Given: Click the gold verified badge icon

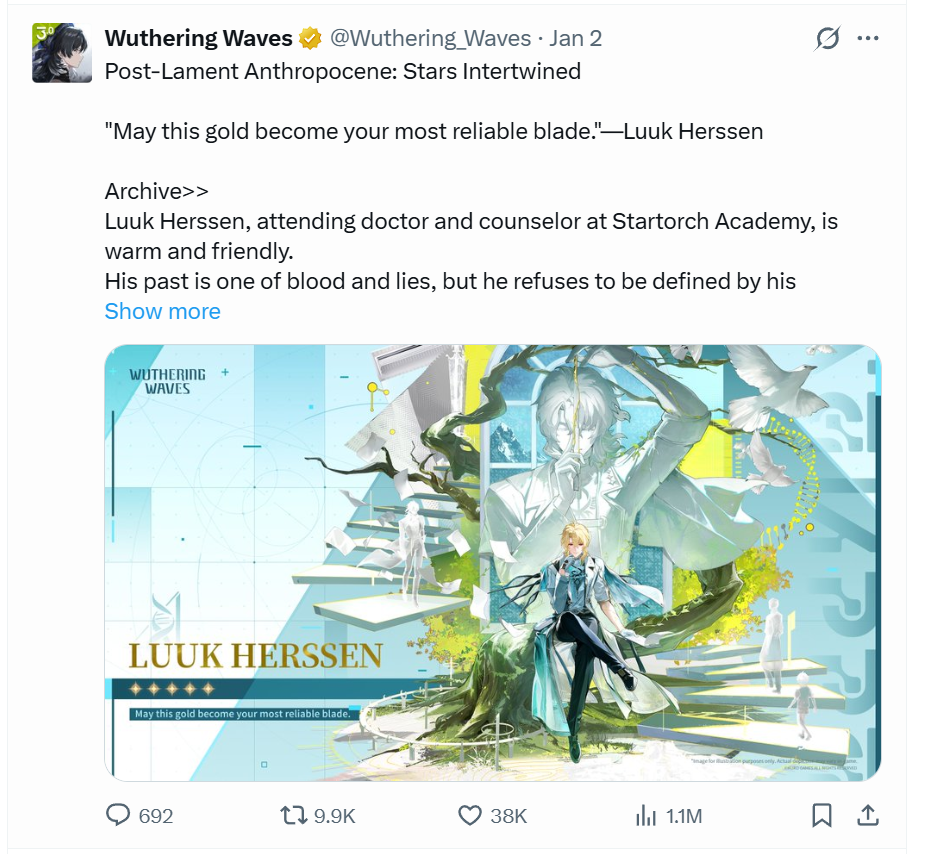Looking at the screenshot, I should tap(310, 38).
